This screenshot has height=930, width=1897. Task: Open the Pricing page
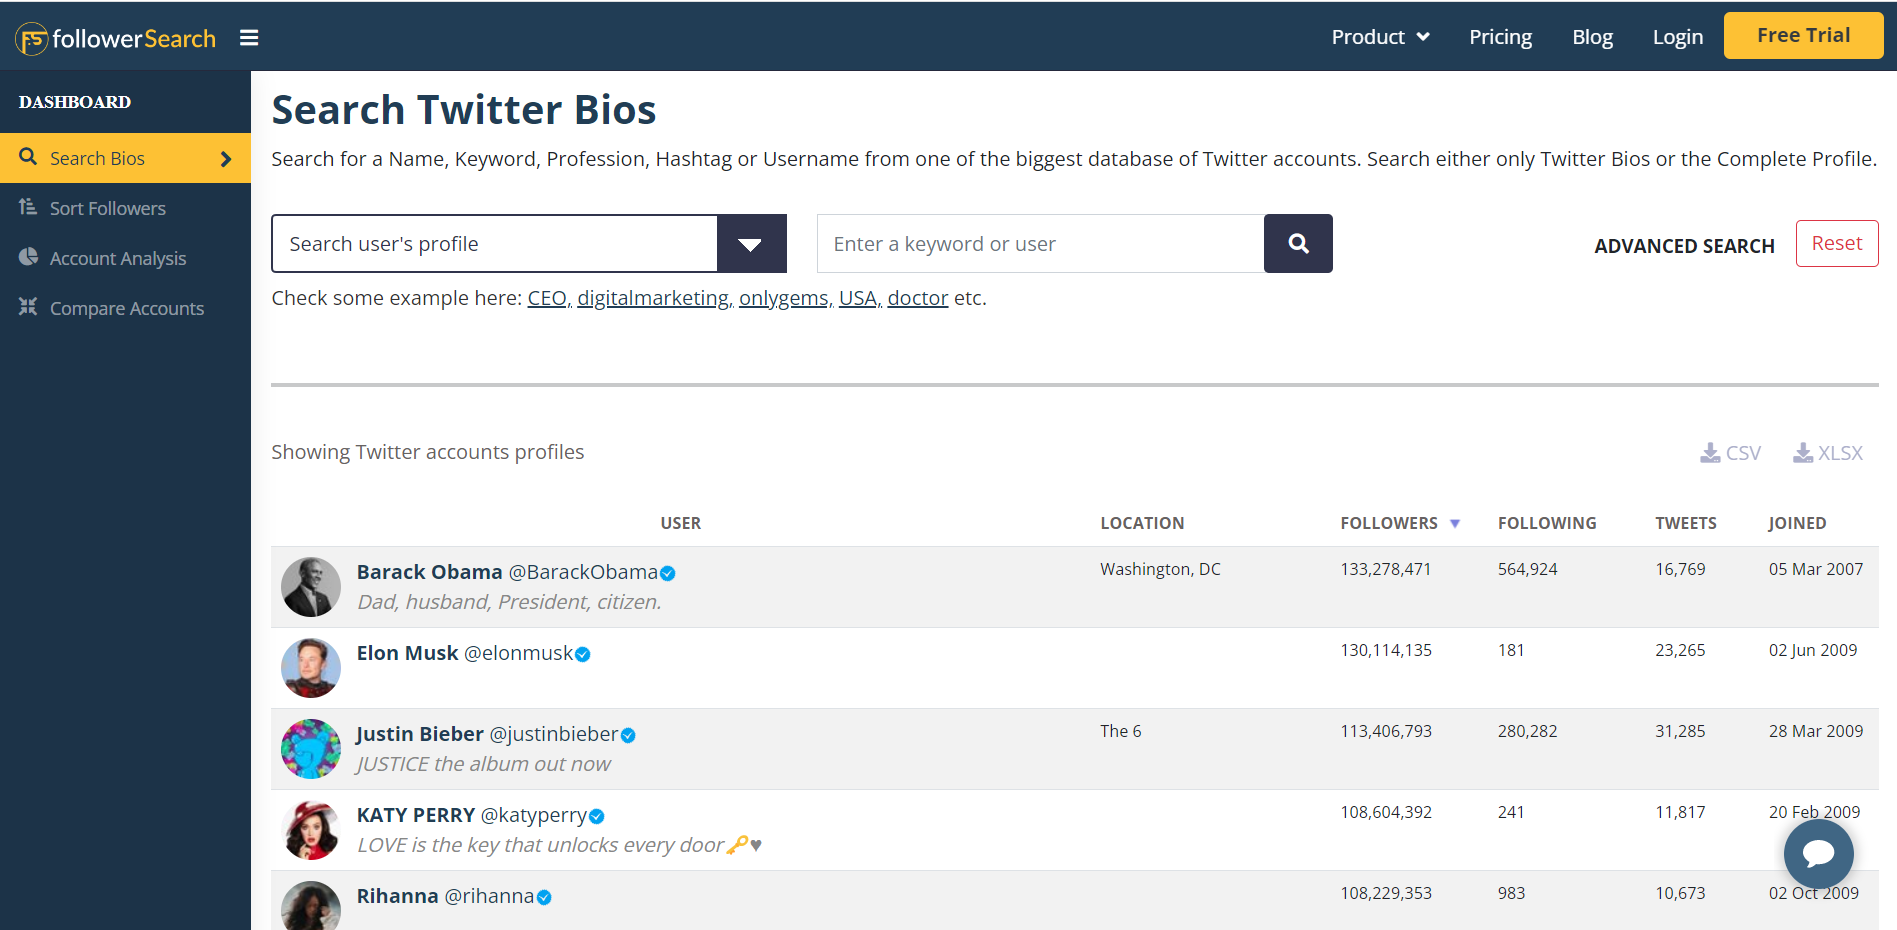[x=1500, y=37]
